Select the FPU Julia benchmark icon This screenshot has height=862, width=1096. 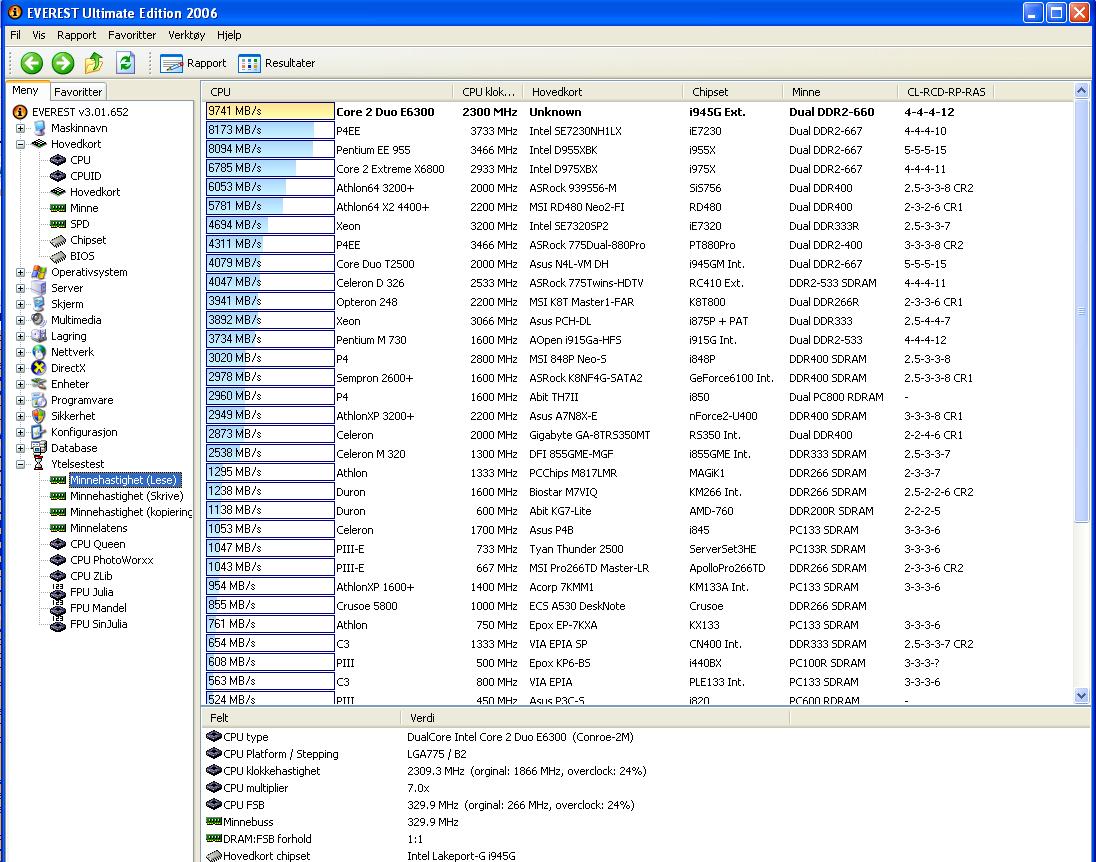point(58,592)
